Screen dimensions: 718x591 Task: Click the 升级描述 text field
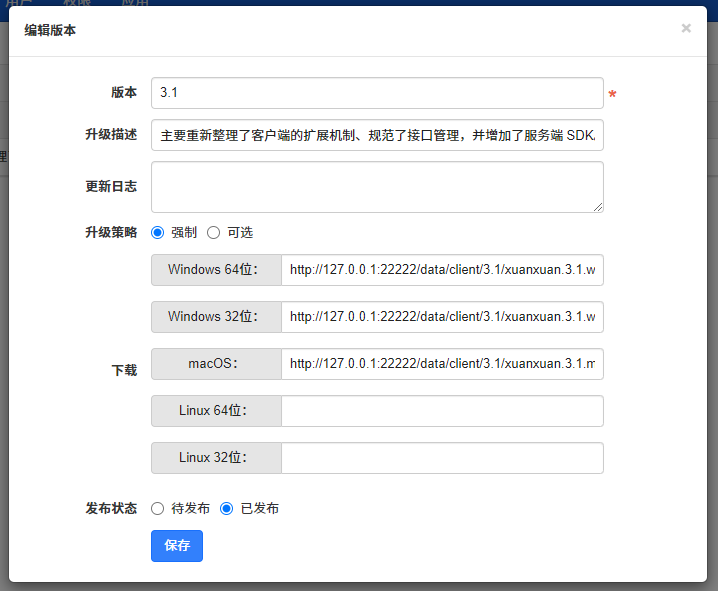click(x=377, y=135)
